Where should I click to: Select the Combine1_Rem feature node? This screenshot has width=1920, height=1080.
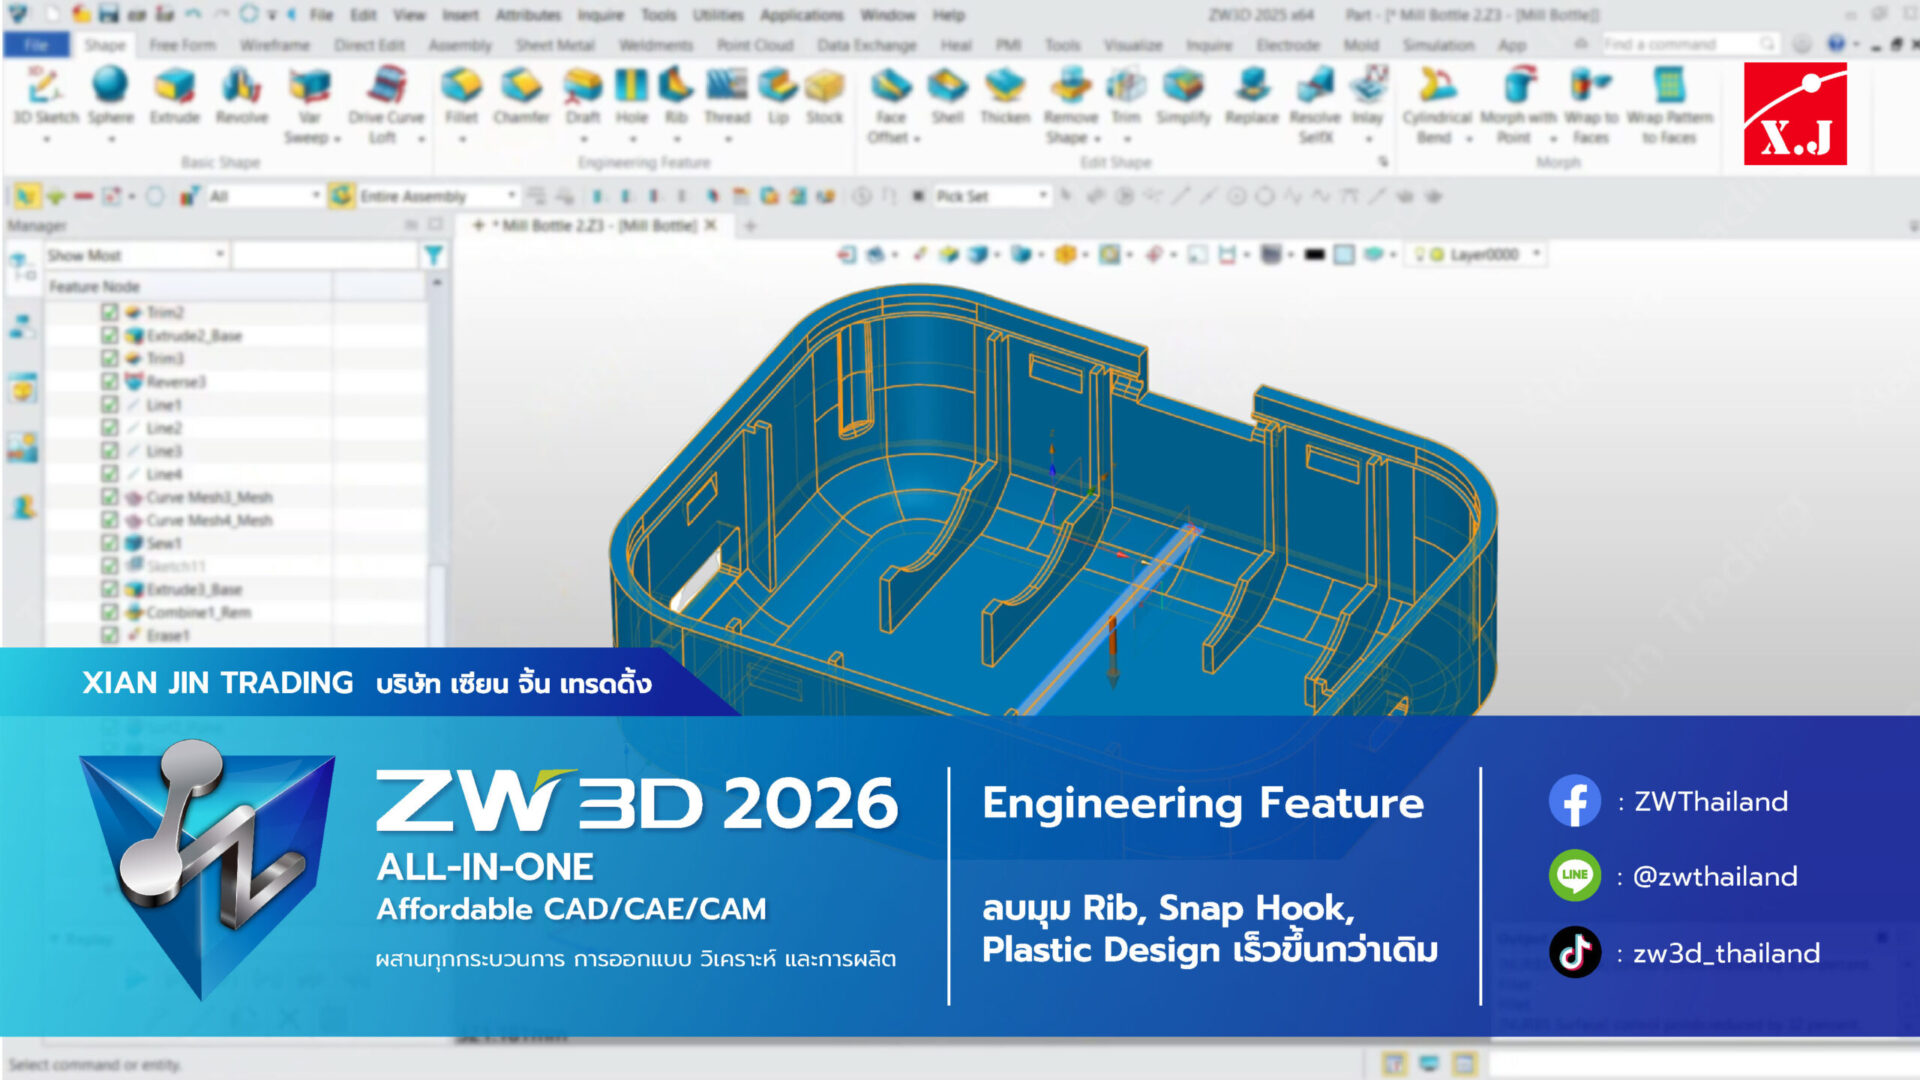(x=198, y=612)
